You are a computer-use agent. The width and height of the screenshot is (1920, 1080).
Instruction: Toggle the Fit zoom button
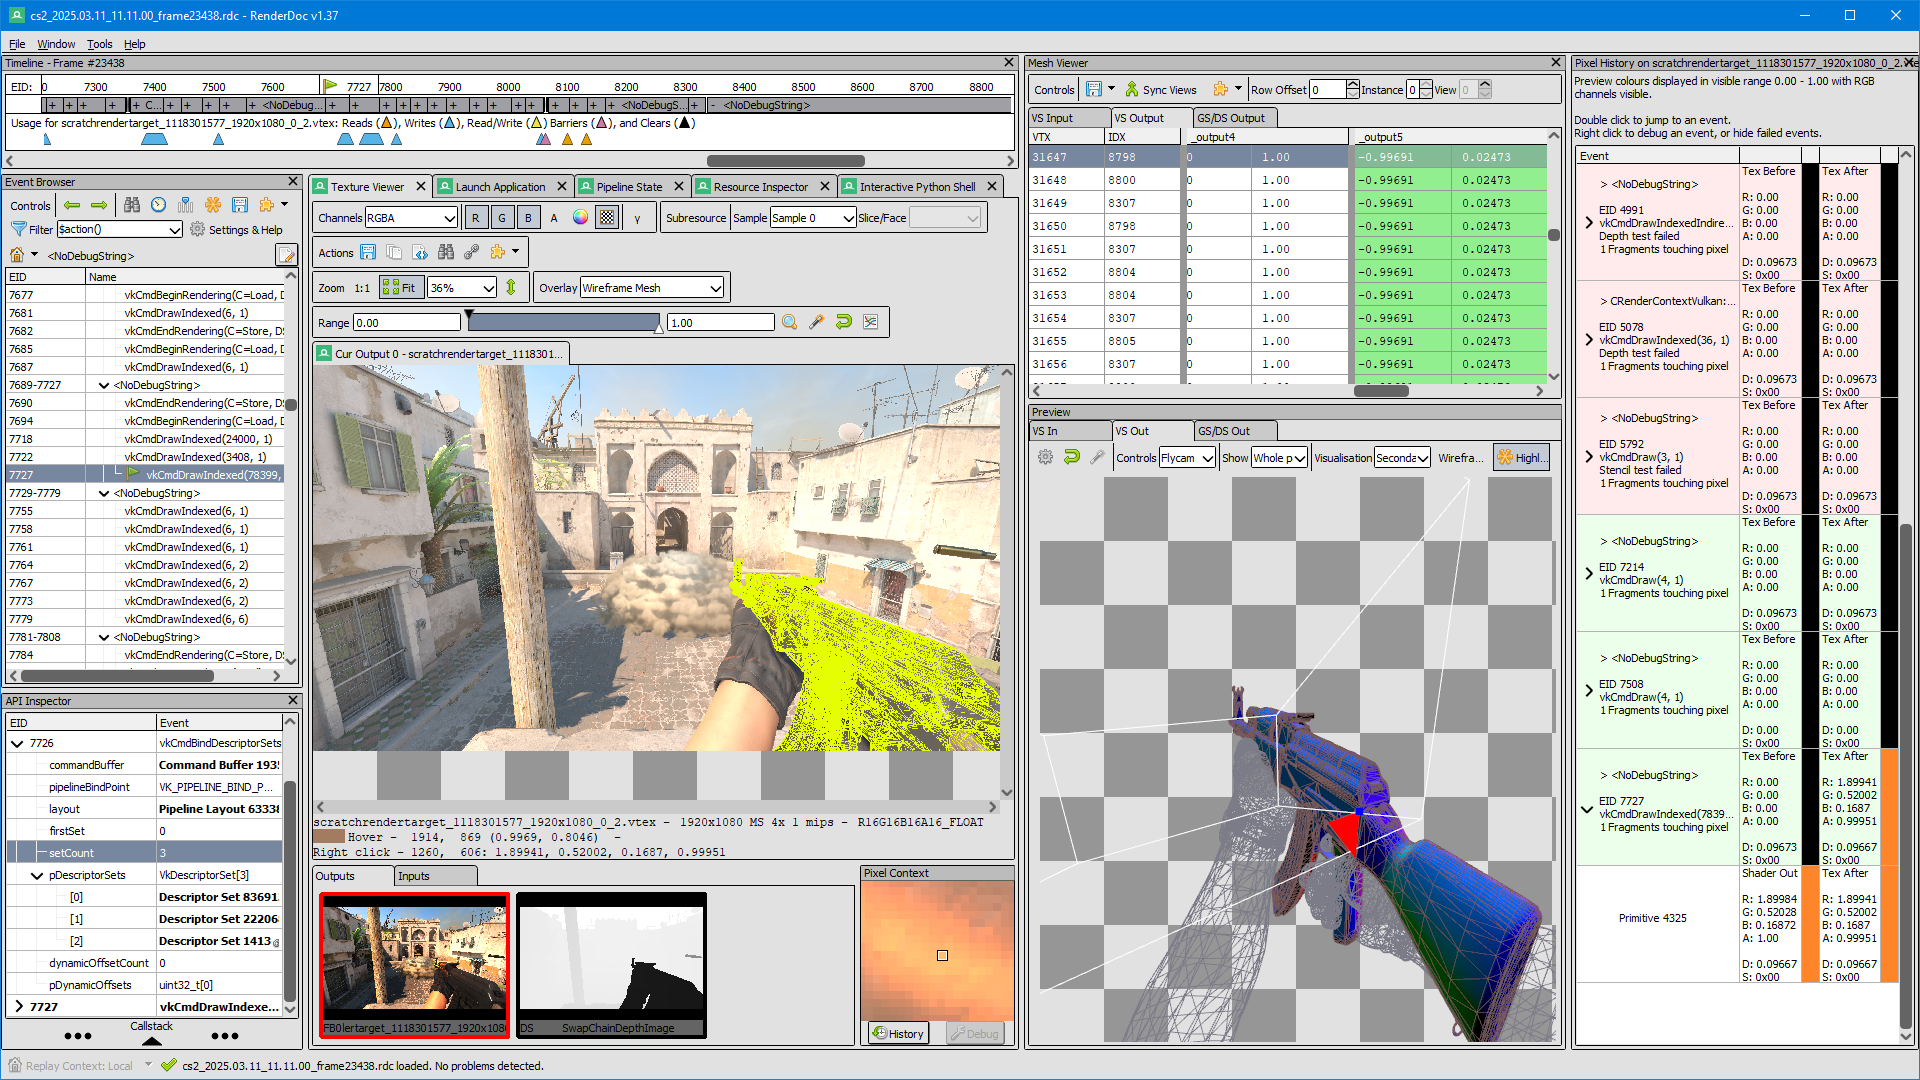pyautogui.click(x=400, y=287)
